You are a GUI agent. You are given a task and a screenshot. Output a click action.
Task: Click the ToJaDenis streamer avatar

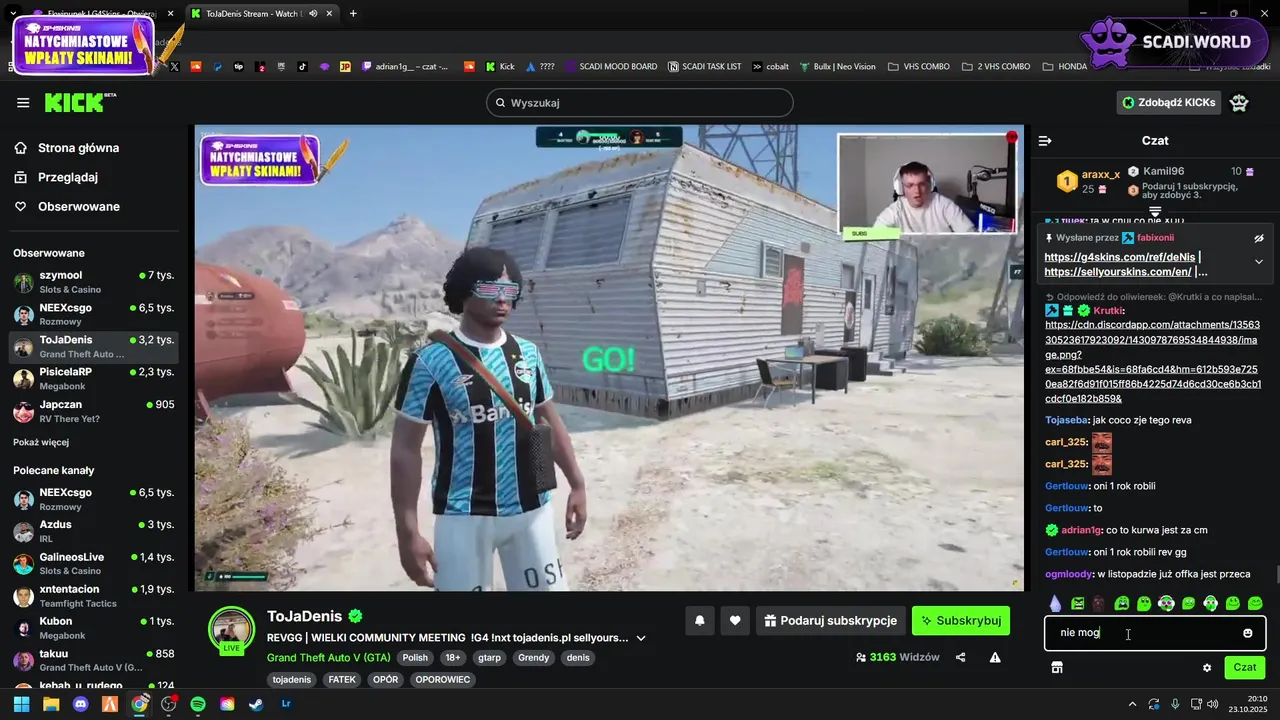231,630
